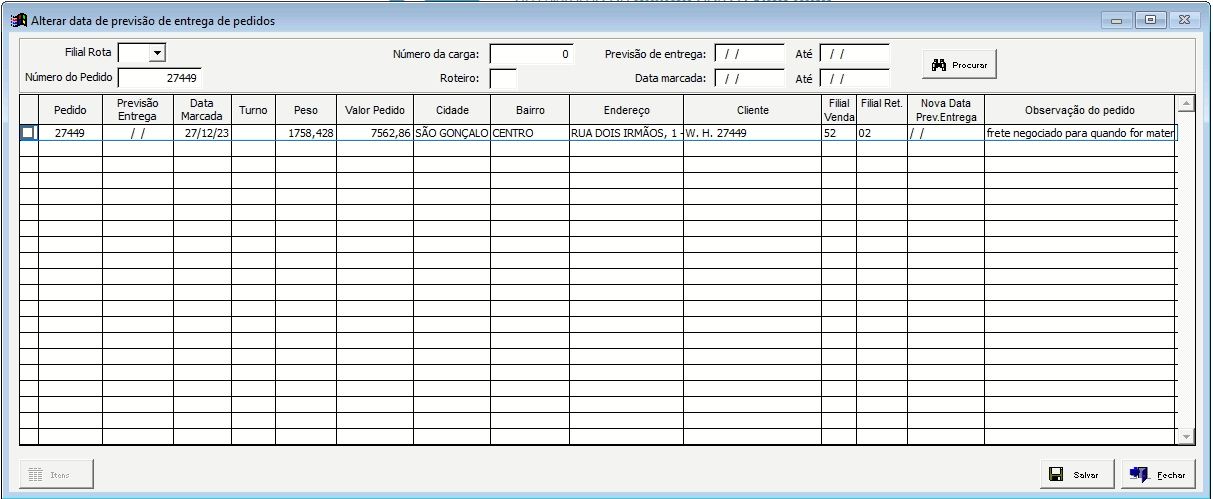
Task: Focus the Número da carga field
Action: 531,54
